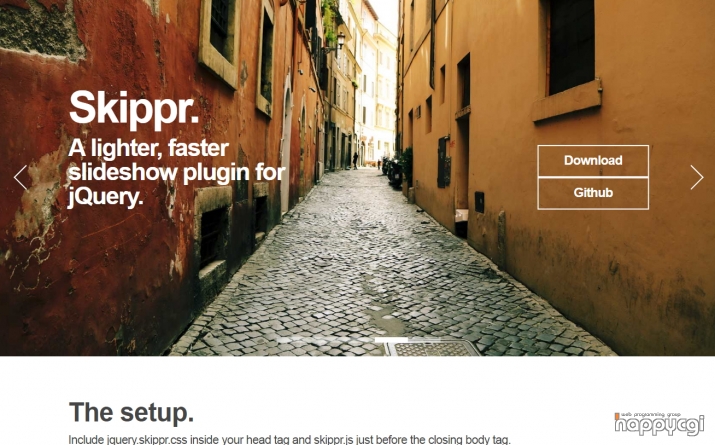Click the happycgi logo watermark
715x445 pixels.
click(659, 424)
